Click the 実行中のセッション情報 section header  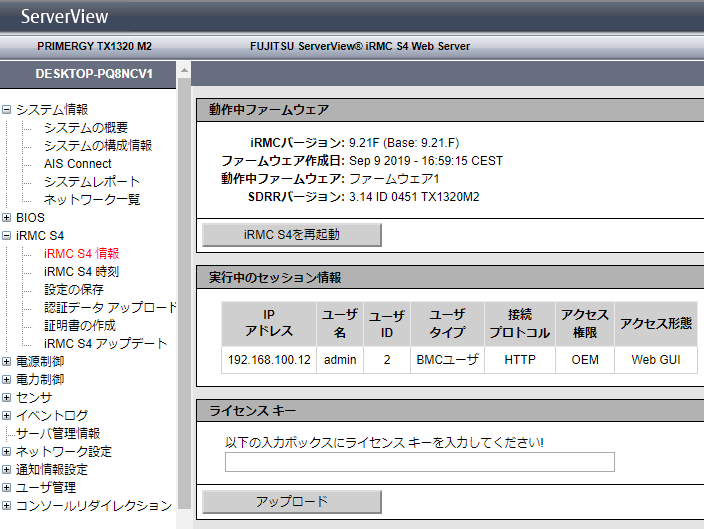coord(450,278)
